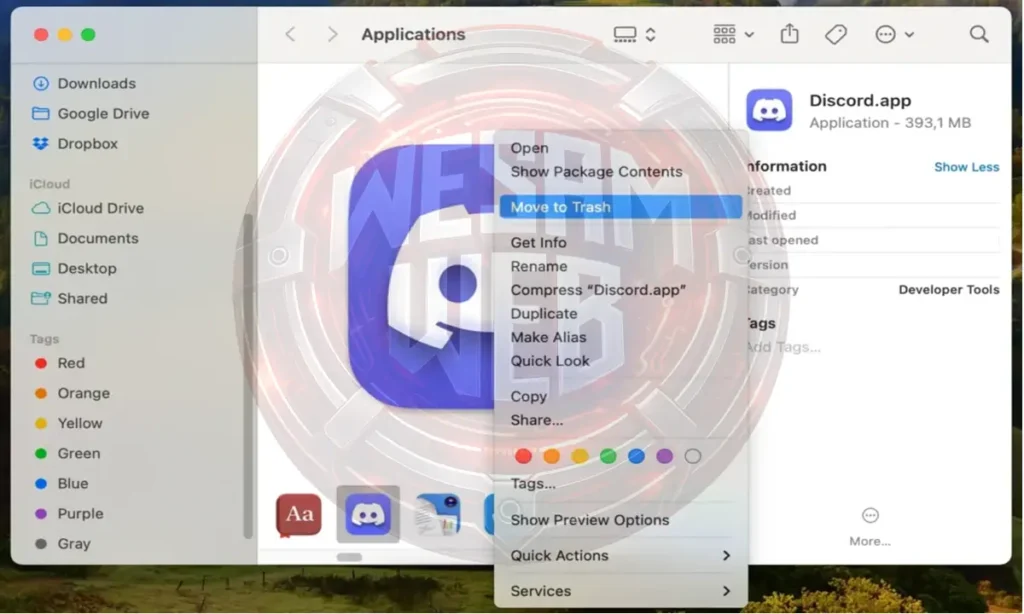This screenshot has height=614, width=1024.
Task: Open the group-by grid dropdown
Action: pyautogui.click(x=733, y=34)
